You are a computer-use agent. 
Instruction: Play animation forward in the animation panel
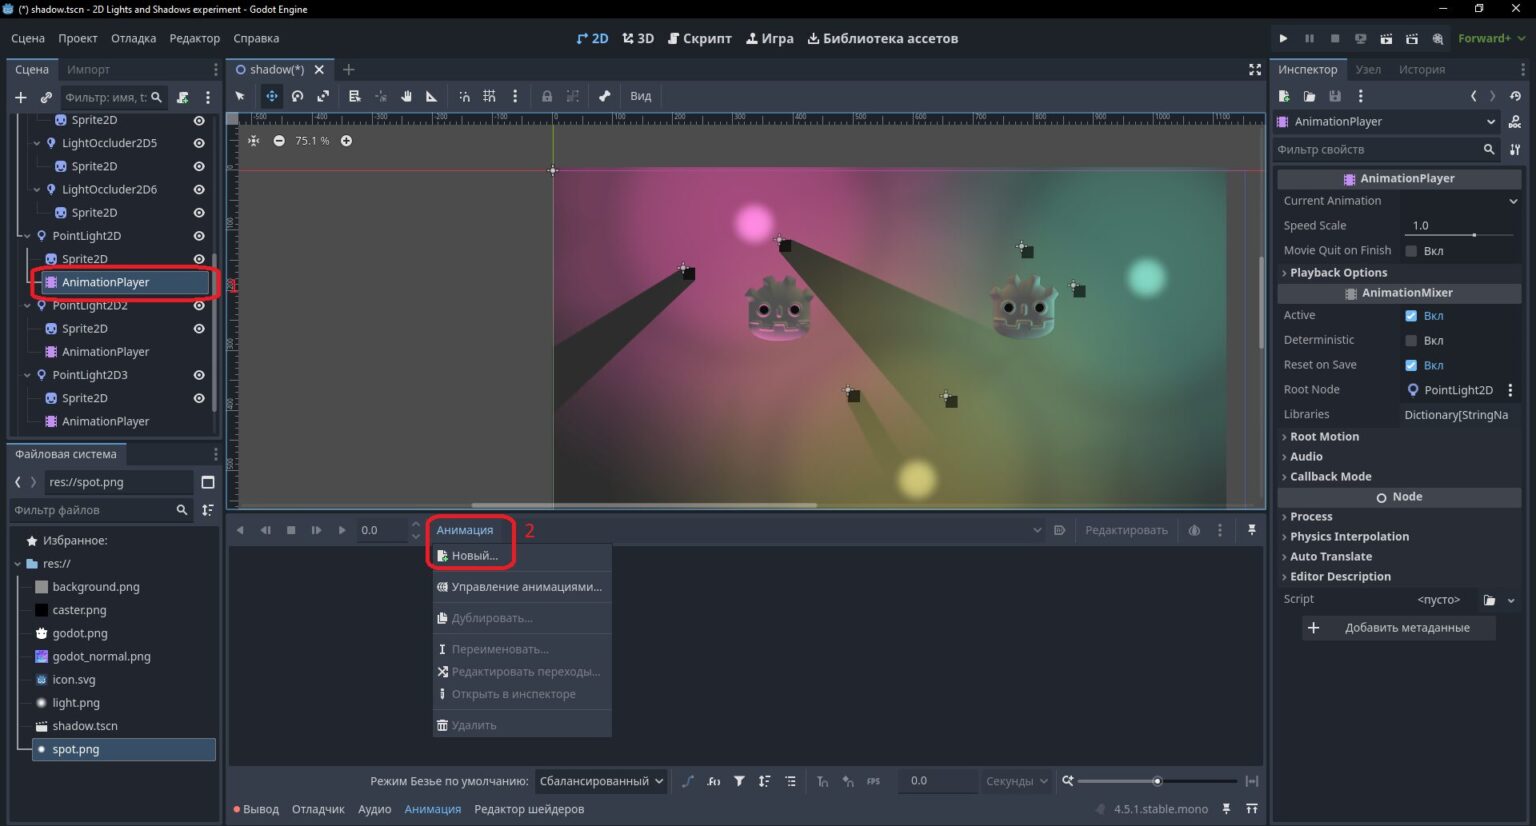[341, 530]
